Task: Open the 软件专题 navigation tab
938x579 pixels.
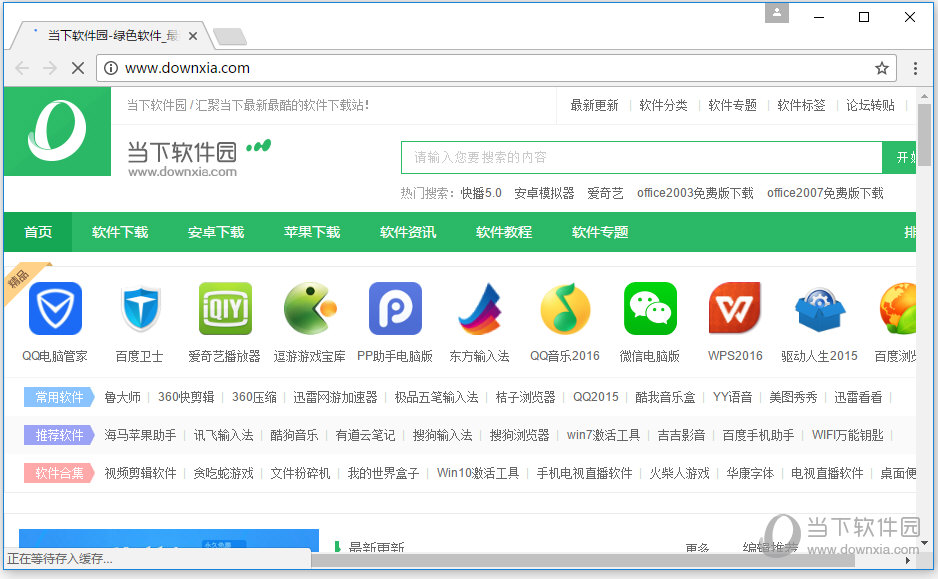Action: [600, 232]
